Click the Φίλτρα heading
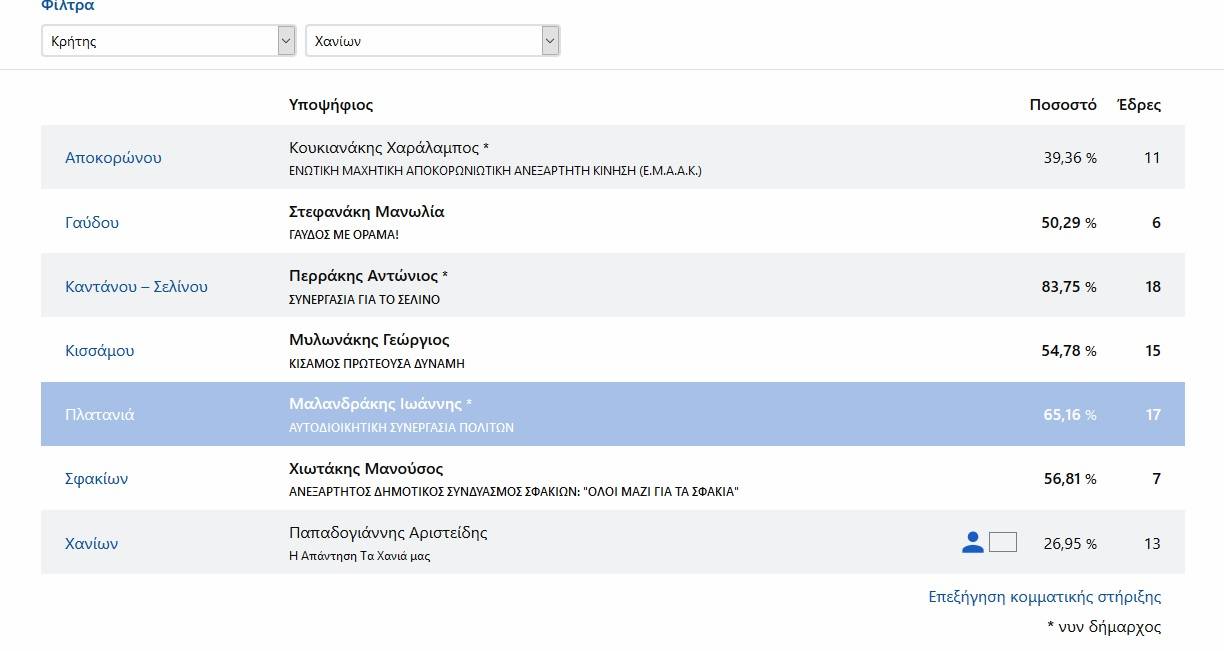The image size is (1224, 651). coord(68,6)
